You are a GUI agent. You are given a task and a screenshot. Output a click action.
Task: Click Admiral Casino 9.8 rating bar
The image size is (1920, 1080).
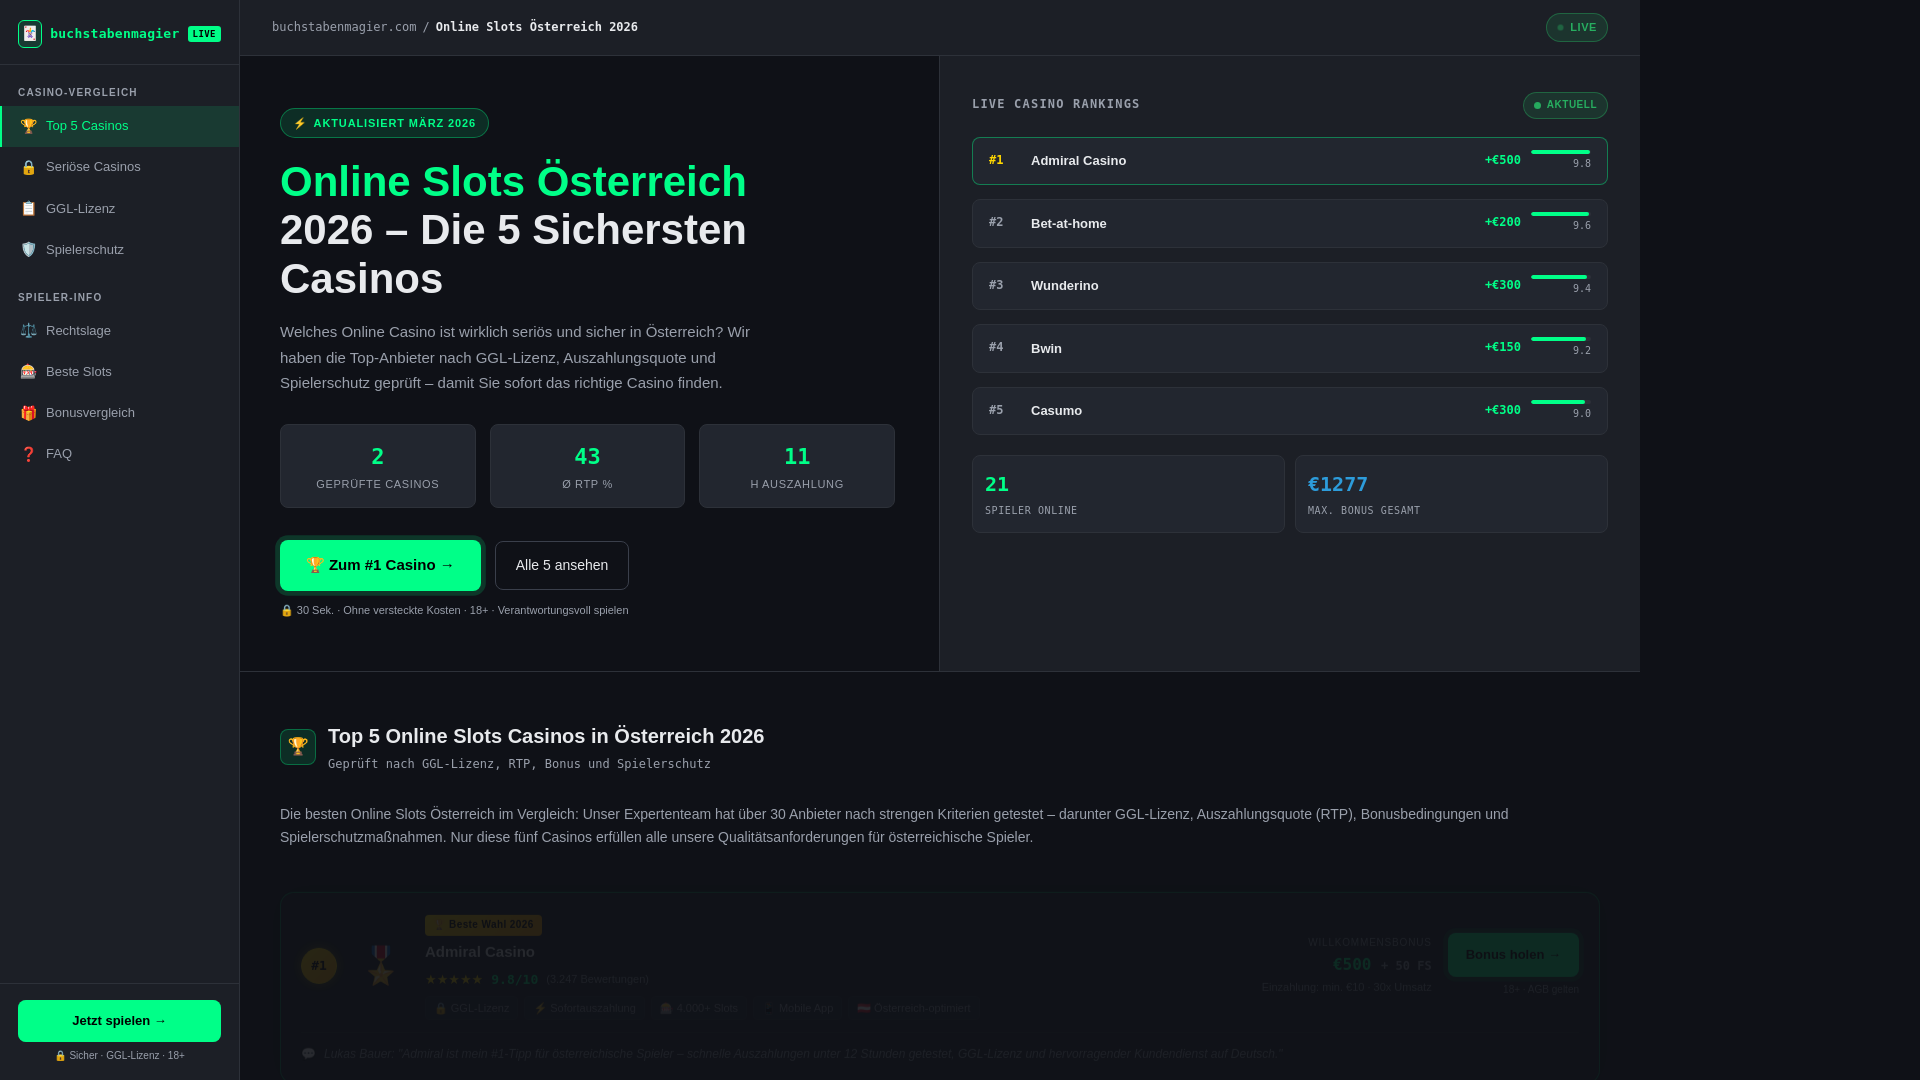pos(1560,152)
